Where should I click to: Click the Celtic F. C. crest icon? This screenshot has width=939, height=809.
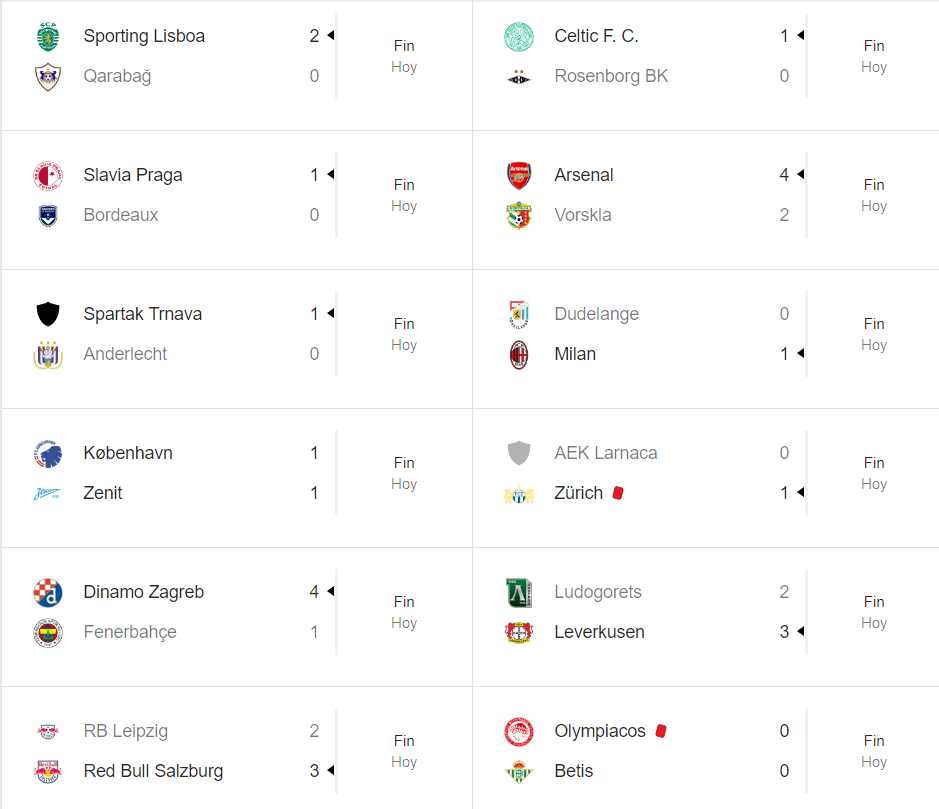519,37
